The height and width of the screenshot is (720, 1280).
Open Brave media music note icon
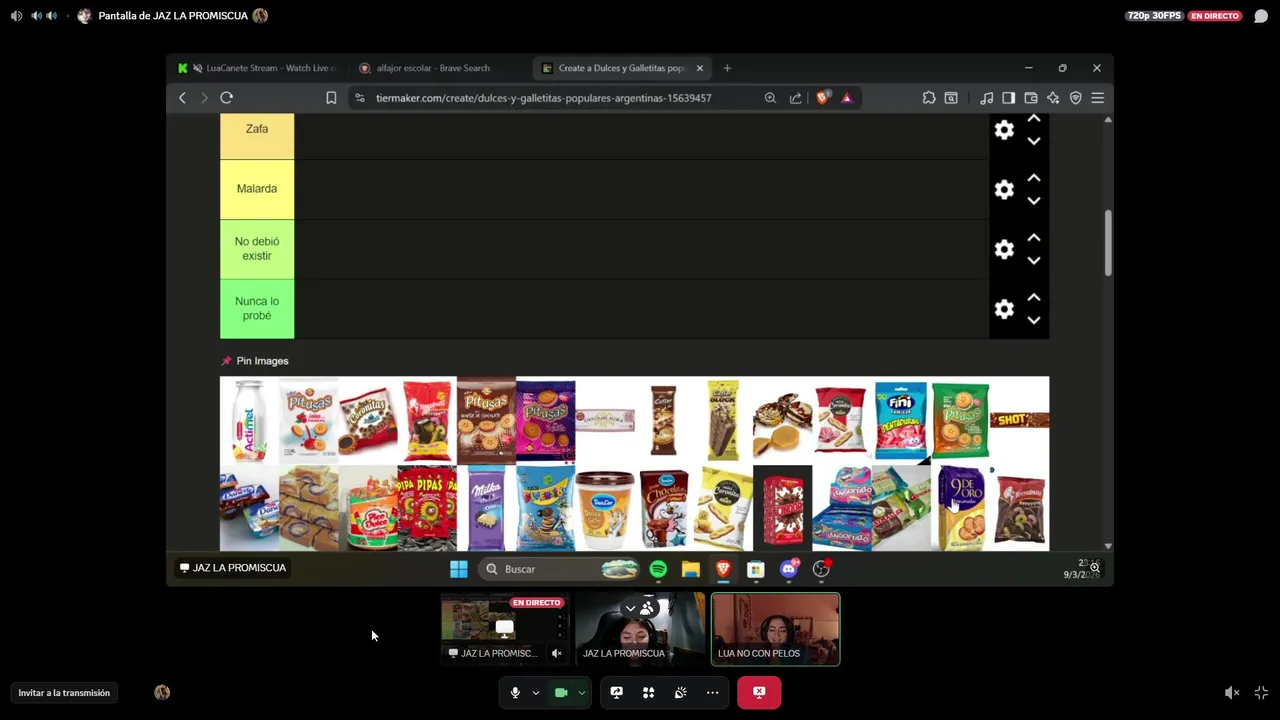coord(987,98)
